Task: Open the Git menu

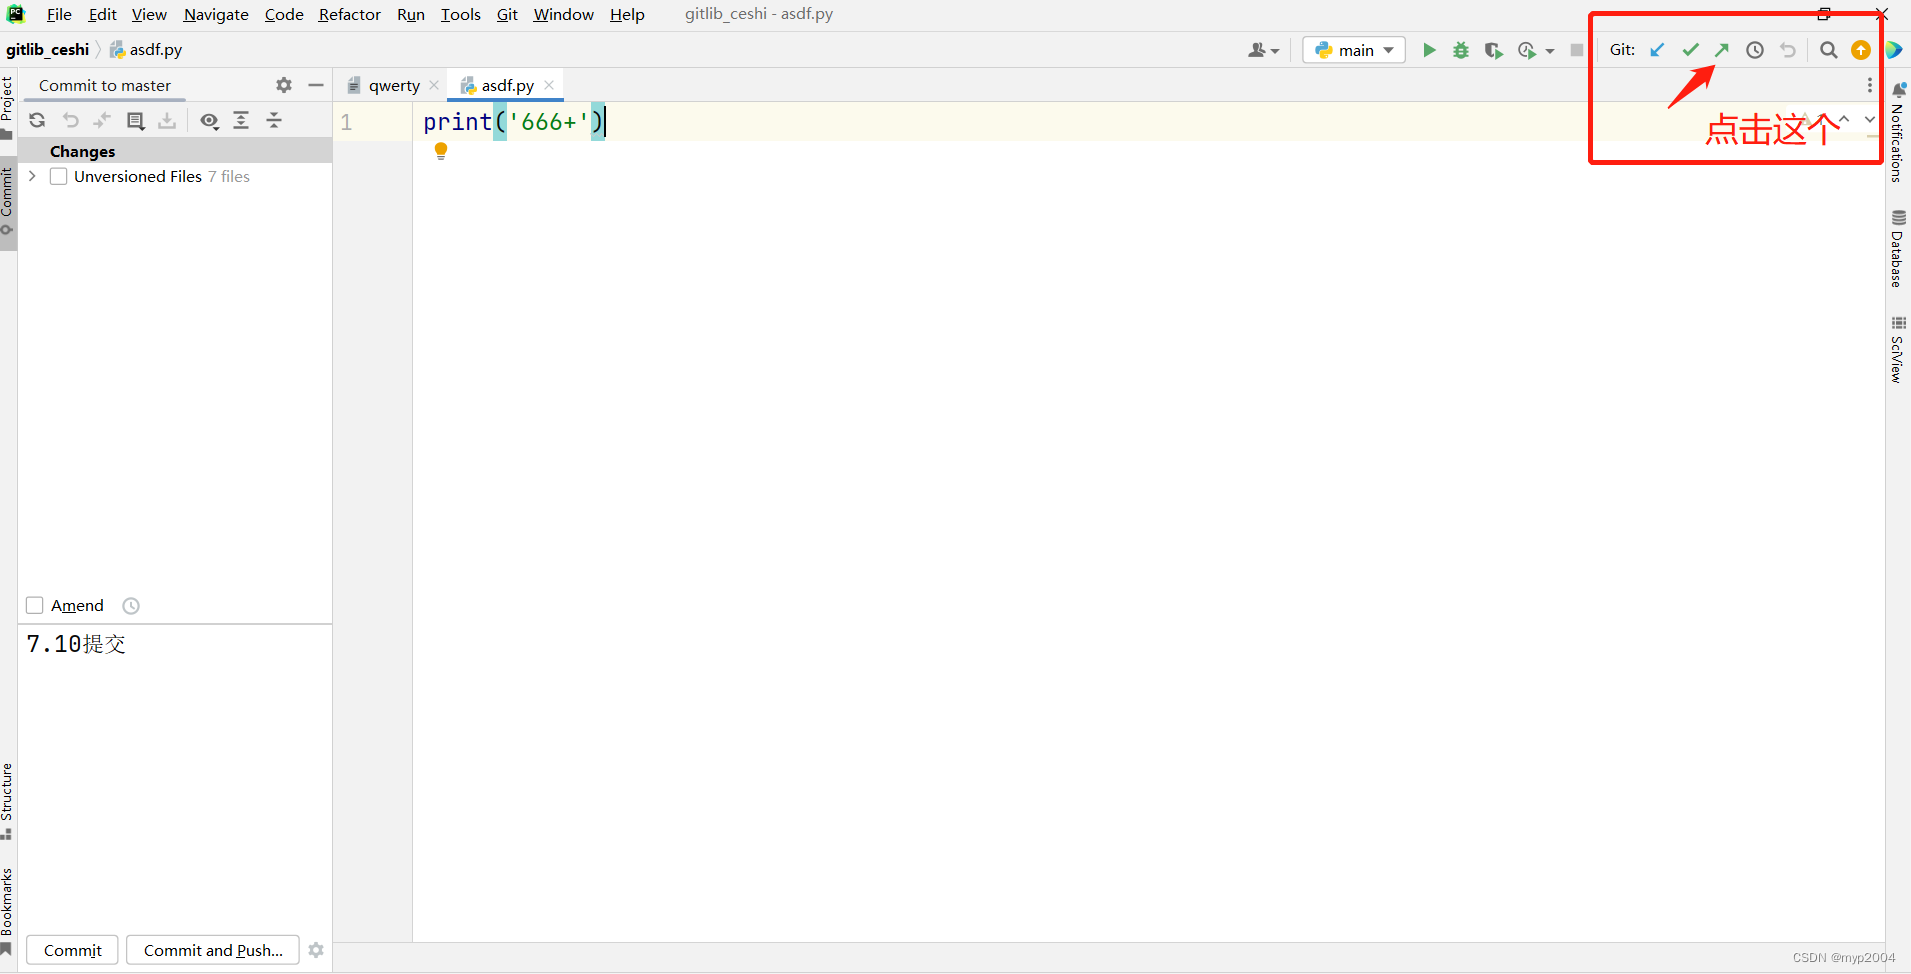Action: 507,14
